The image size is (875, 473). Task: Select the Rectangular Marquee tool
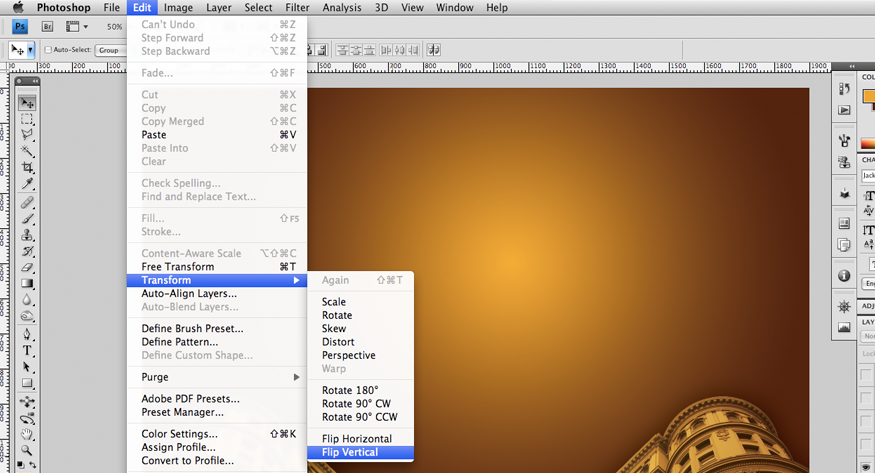(27, 119)
